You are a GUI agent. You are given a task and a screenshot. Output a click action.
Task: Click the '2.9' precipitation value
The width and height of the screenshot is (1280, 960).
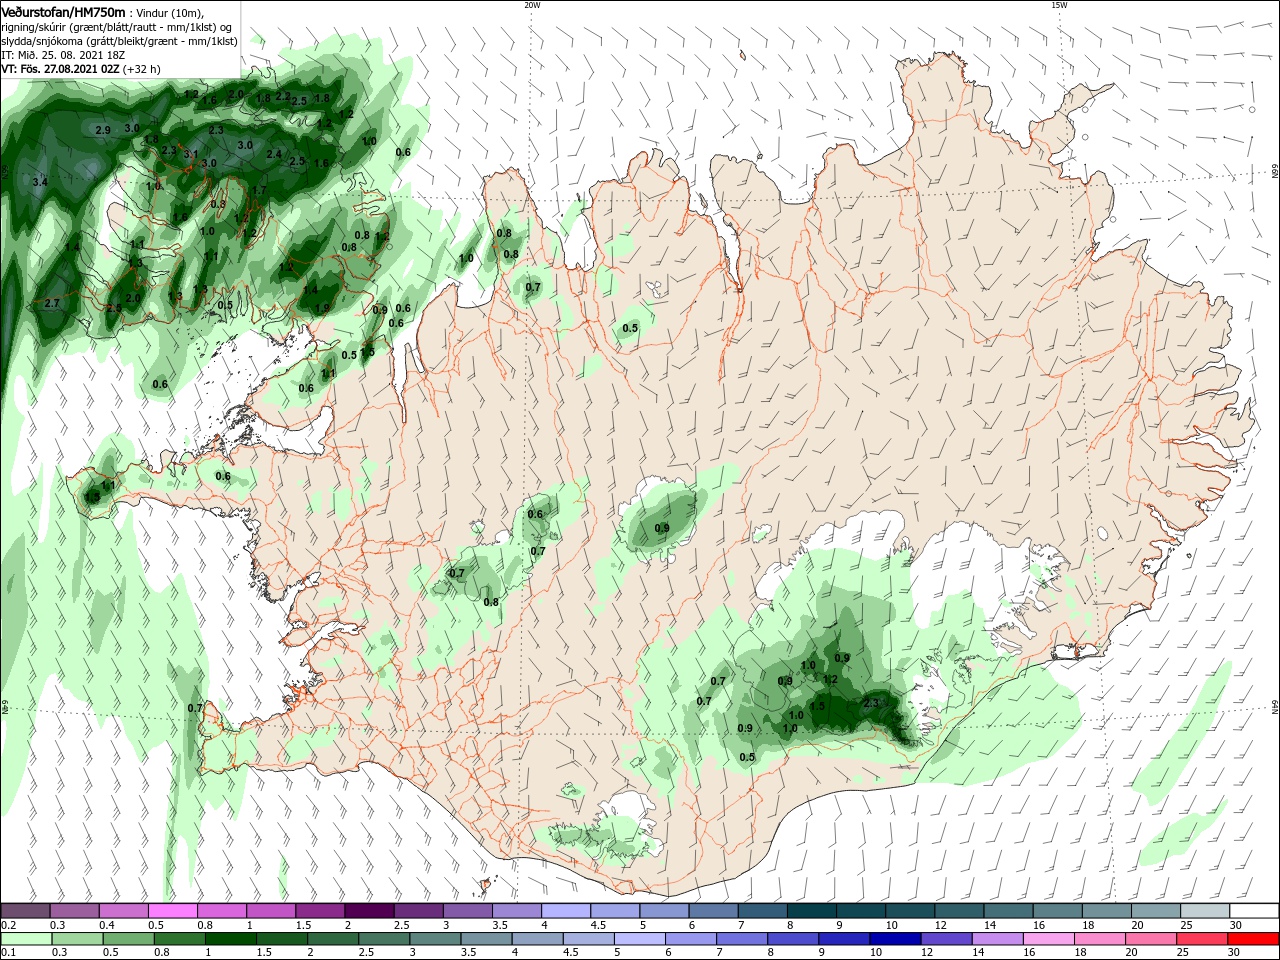[x=102, y=130]
